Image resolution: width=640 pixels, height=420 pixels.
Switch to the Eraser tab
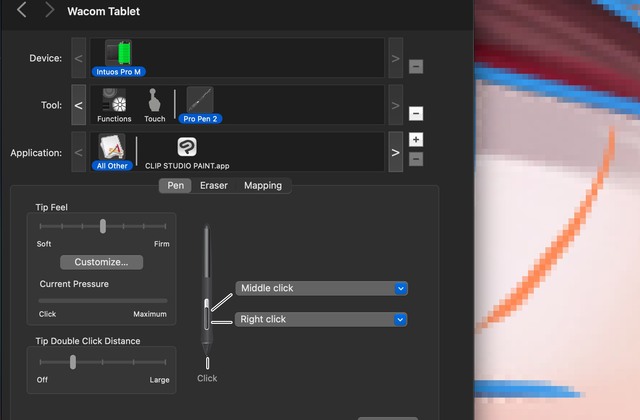[214, 186]
